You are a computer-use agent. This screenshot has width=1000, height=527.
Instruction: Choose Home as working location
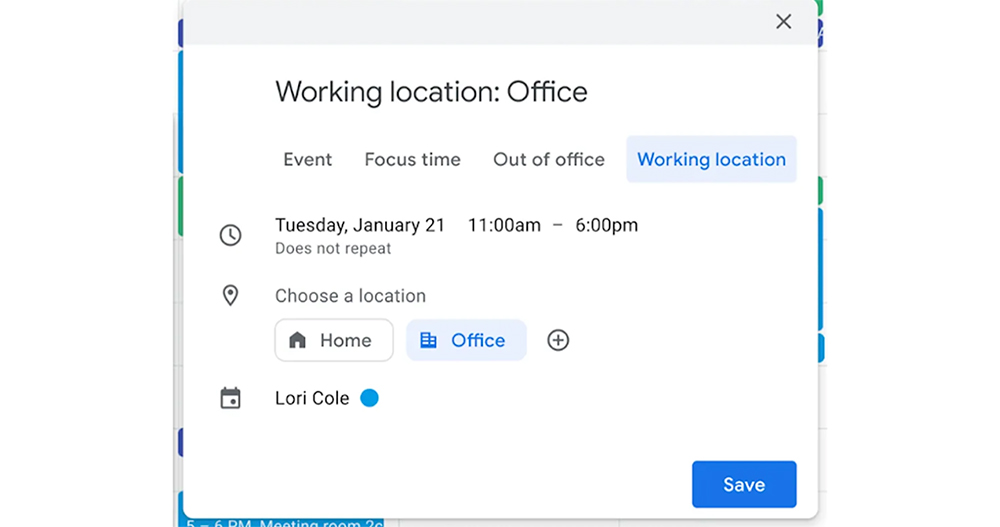tap(334, 340)
